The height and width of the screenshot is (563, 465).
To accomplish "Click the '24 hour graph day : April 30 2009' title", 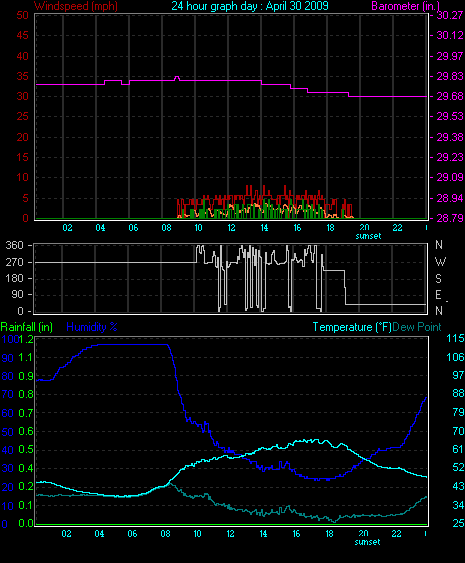I will click(250, 6).
